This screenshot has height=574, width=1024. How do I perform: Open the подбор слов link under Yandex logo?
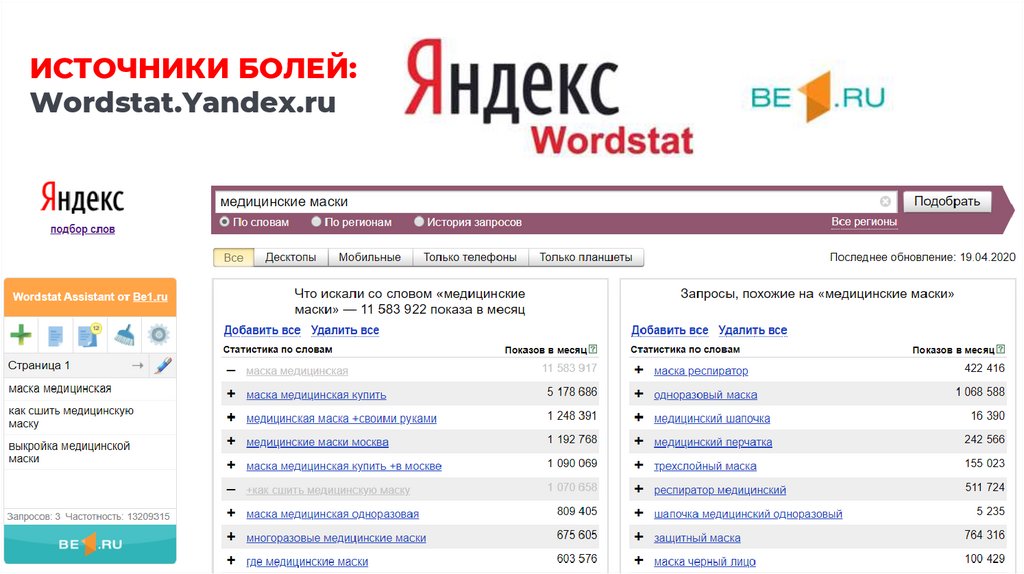pos(82,229)
